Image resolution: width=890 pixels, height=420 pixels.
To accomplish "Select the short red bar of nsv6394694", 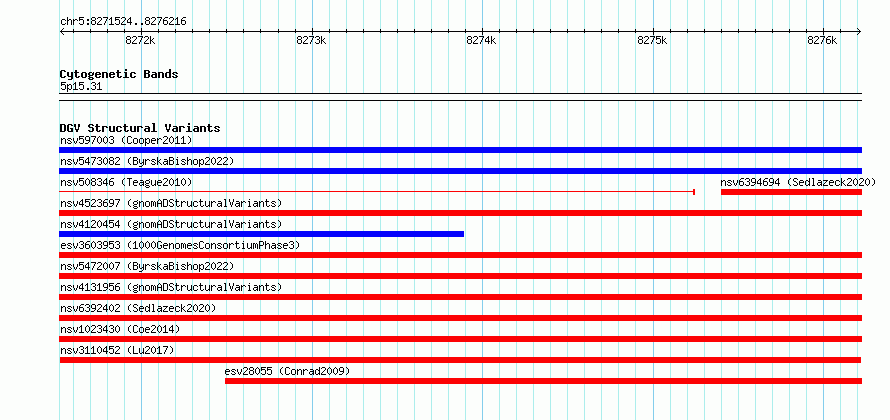I will pyautogui.click(x=791, y=192).
